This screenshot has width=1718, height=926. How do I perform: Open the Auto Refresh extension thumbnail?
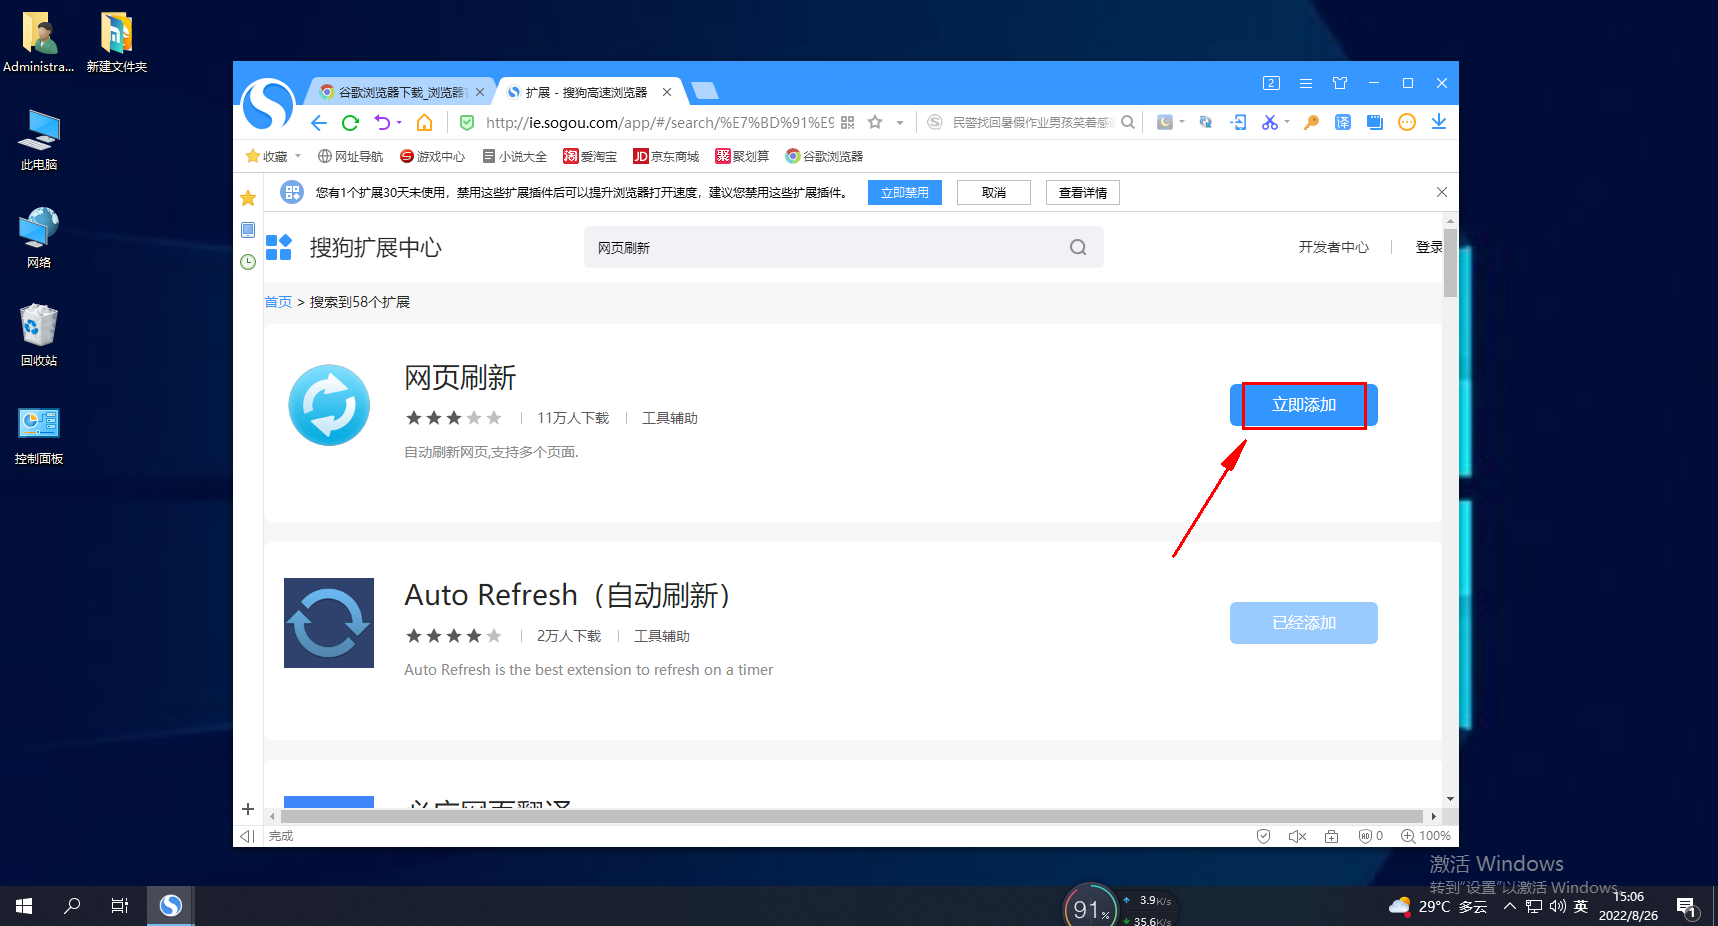click(329, 623)
